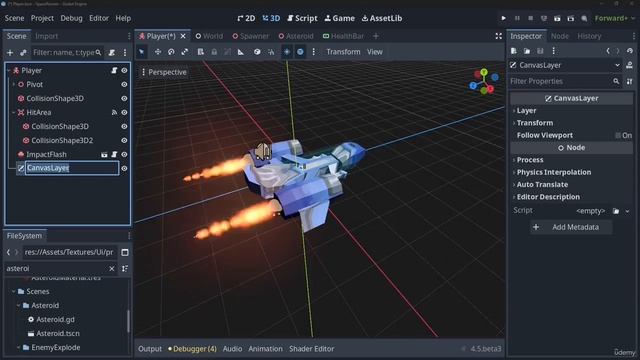Toggle visibility of CanvasLayer node
Viewport: 640px width, 360px height.
click(124, 168)
